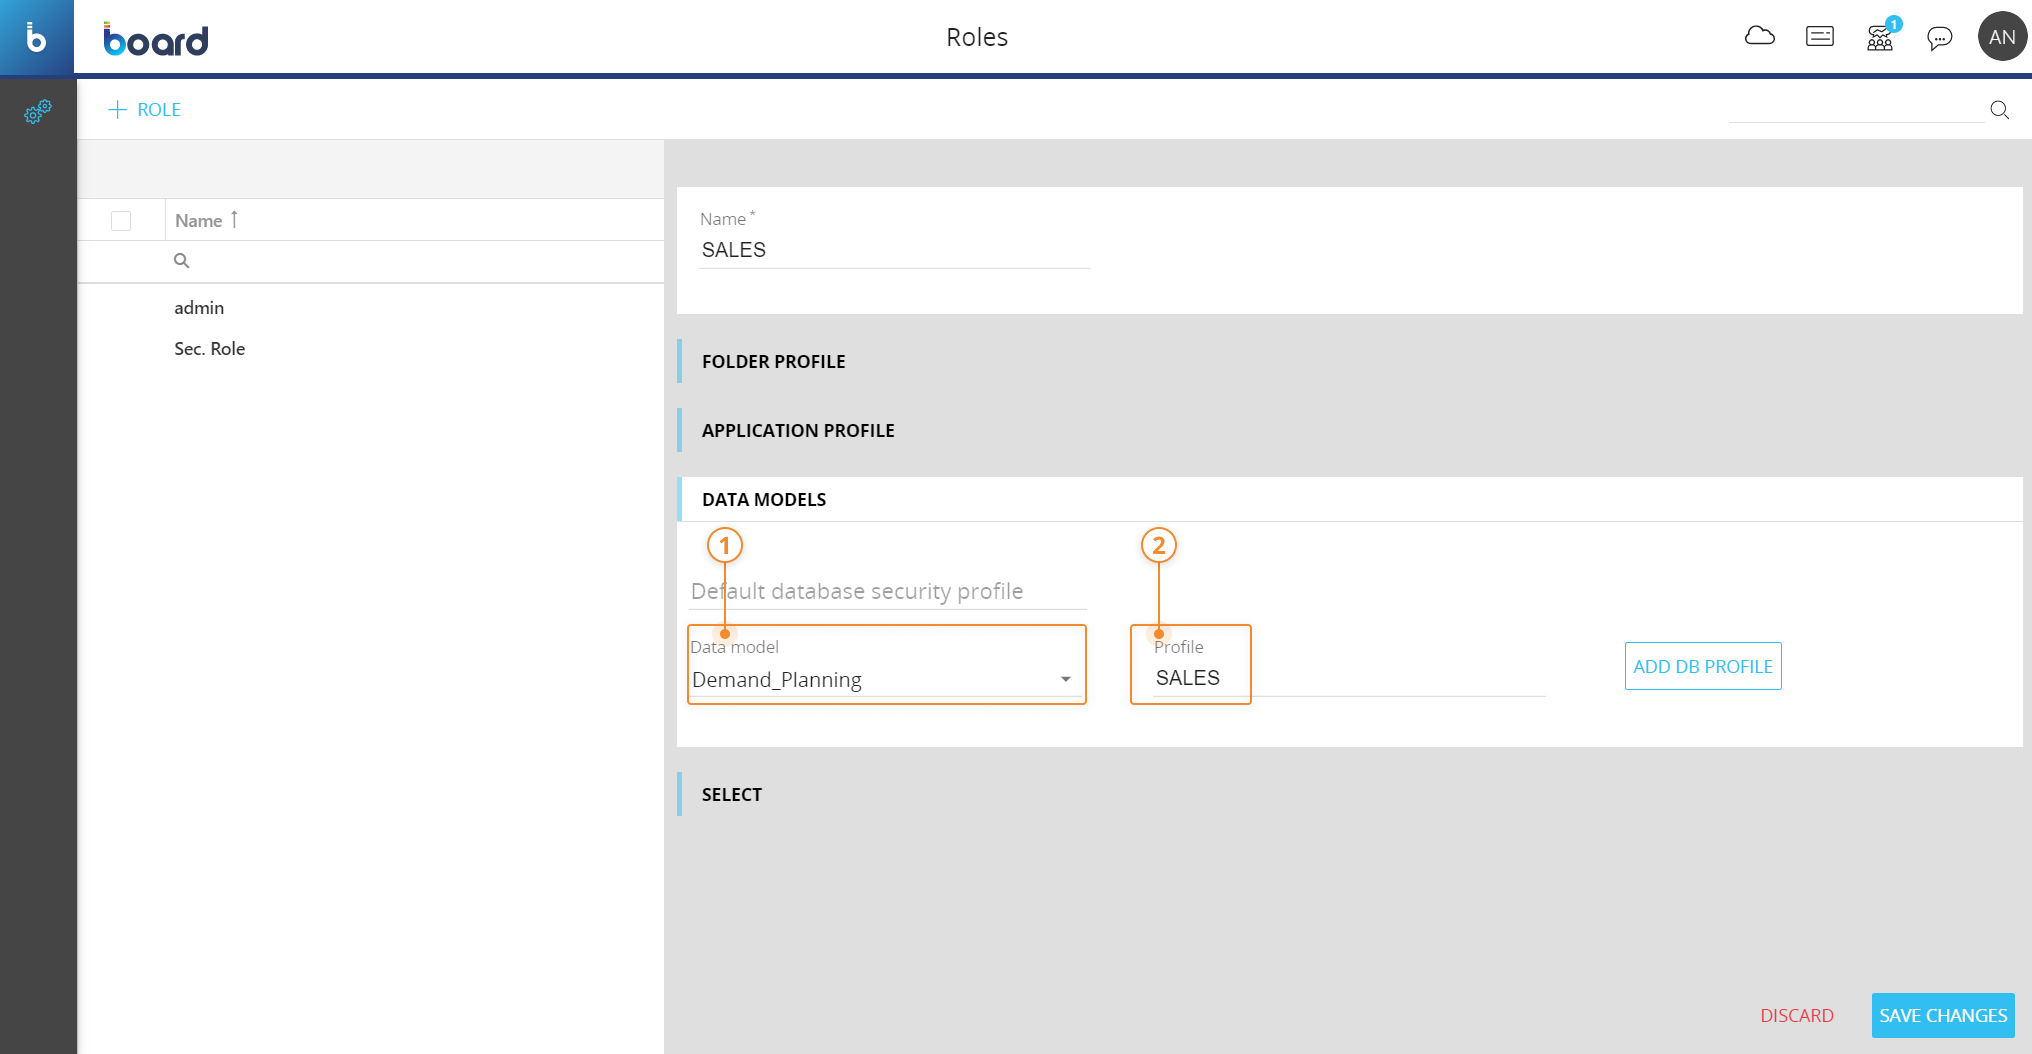
Task: Select the Sec. Role entry
Action: [x=209, y=349]
